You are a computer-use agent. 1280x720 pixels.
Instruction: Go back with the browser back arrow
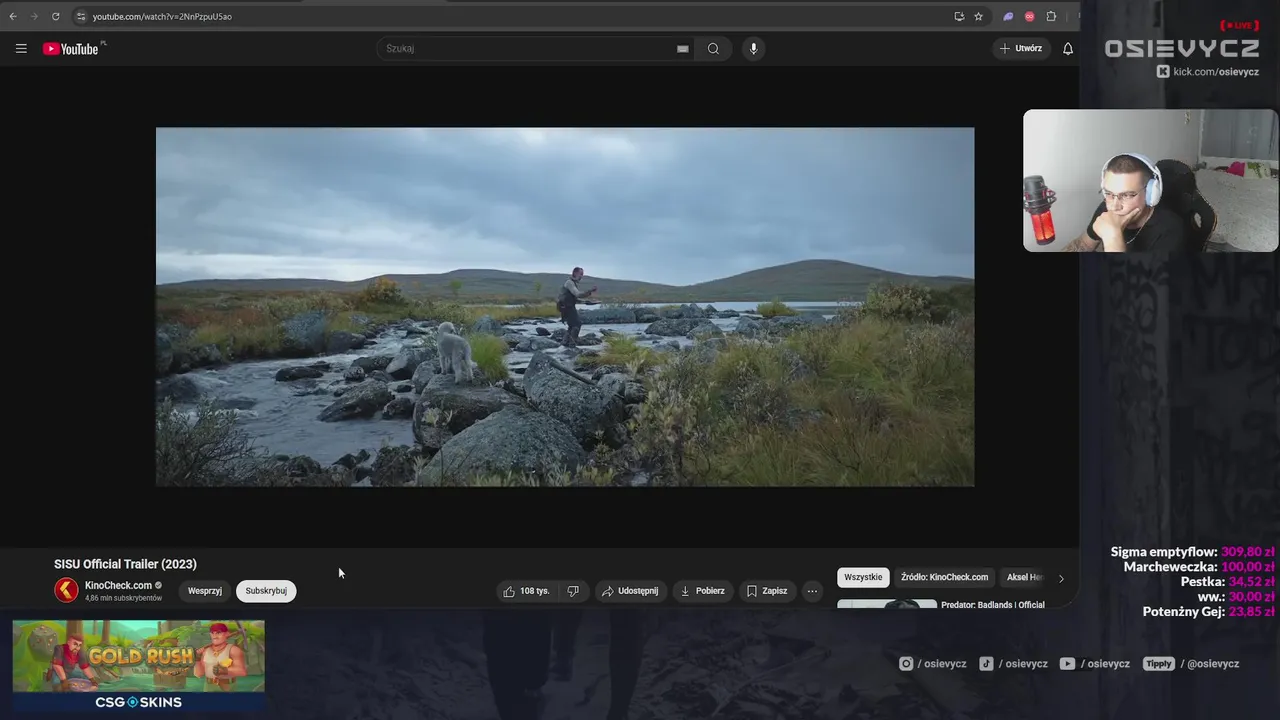click(x=13, y=16)
